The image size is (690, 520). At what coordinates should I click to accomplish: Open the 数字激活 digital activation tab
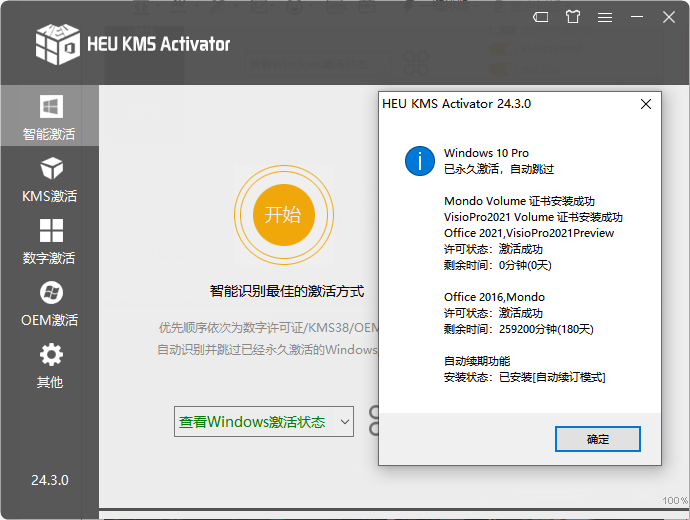coord(49,242)
